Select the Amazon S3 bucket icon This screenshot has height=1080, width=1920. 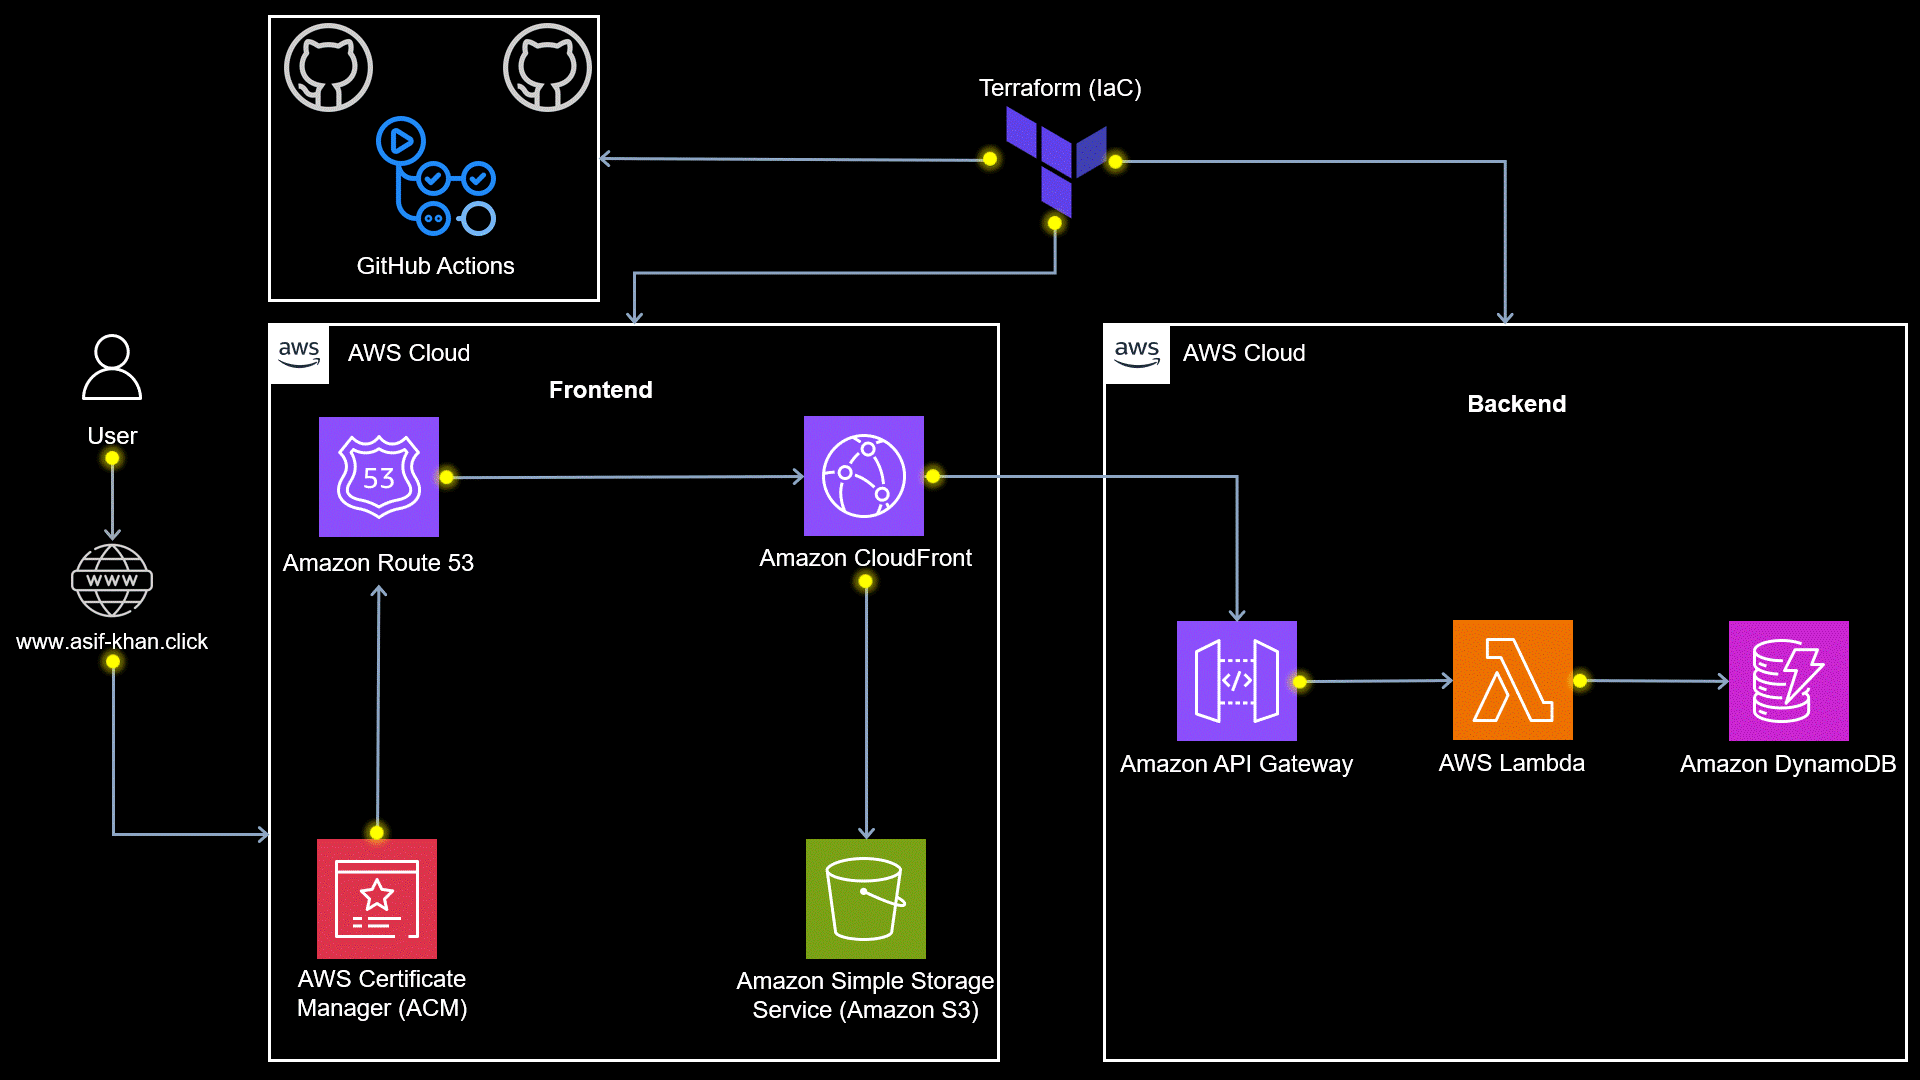click(865, 899)
